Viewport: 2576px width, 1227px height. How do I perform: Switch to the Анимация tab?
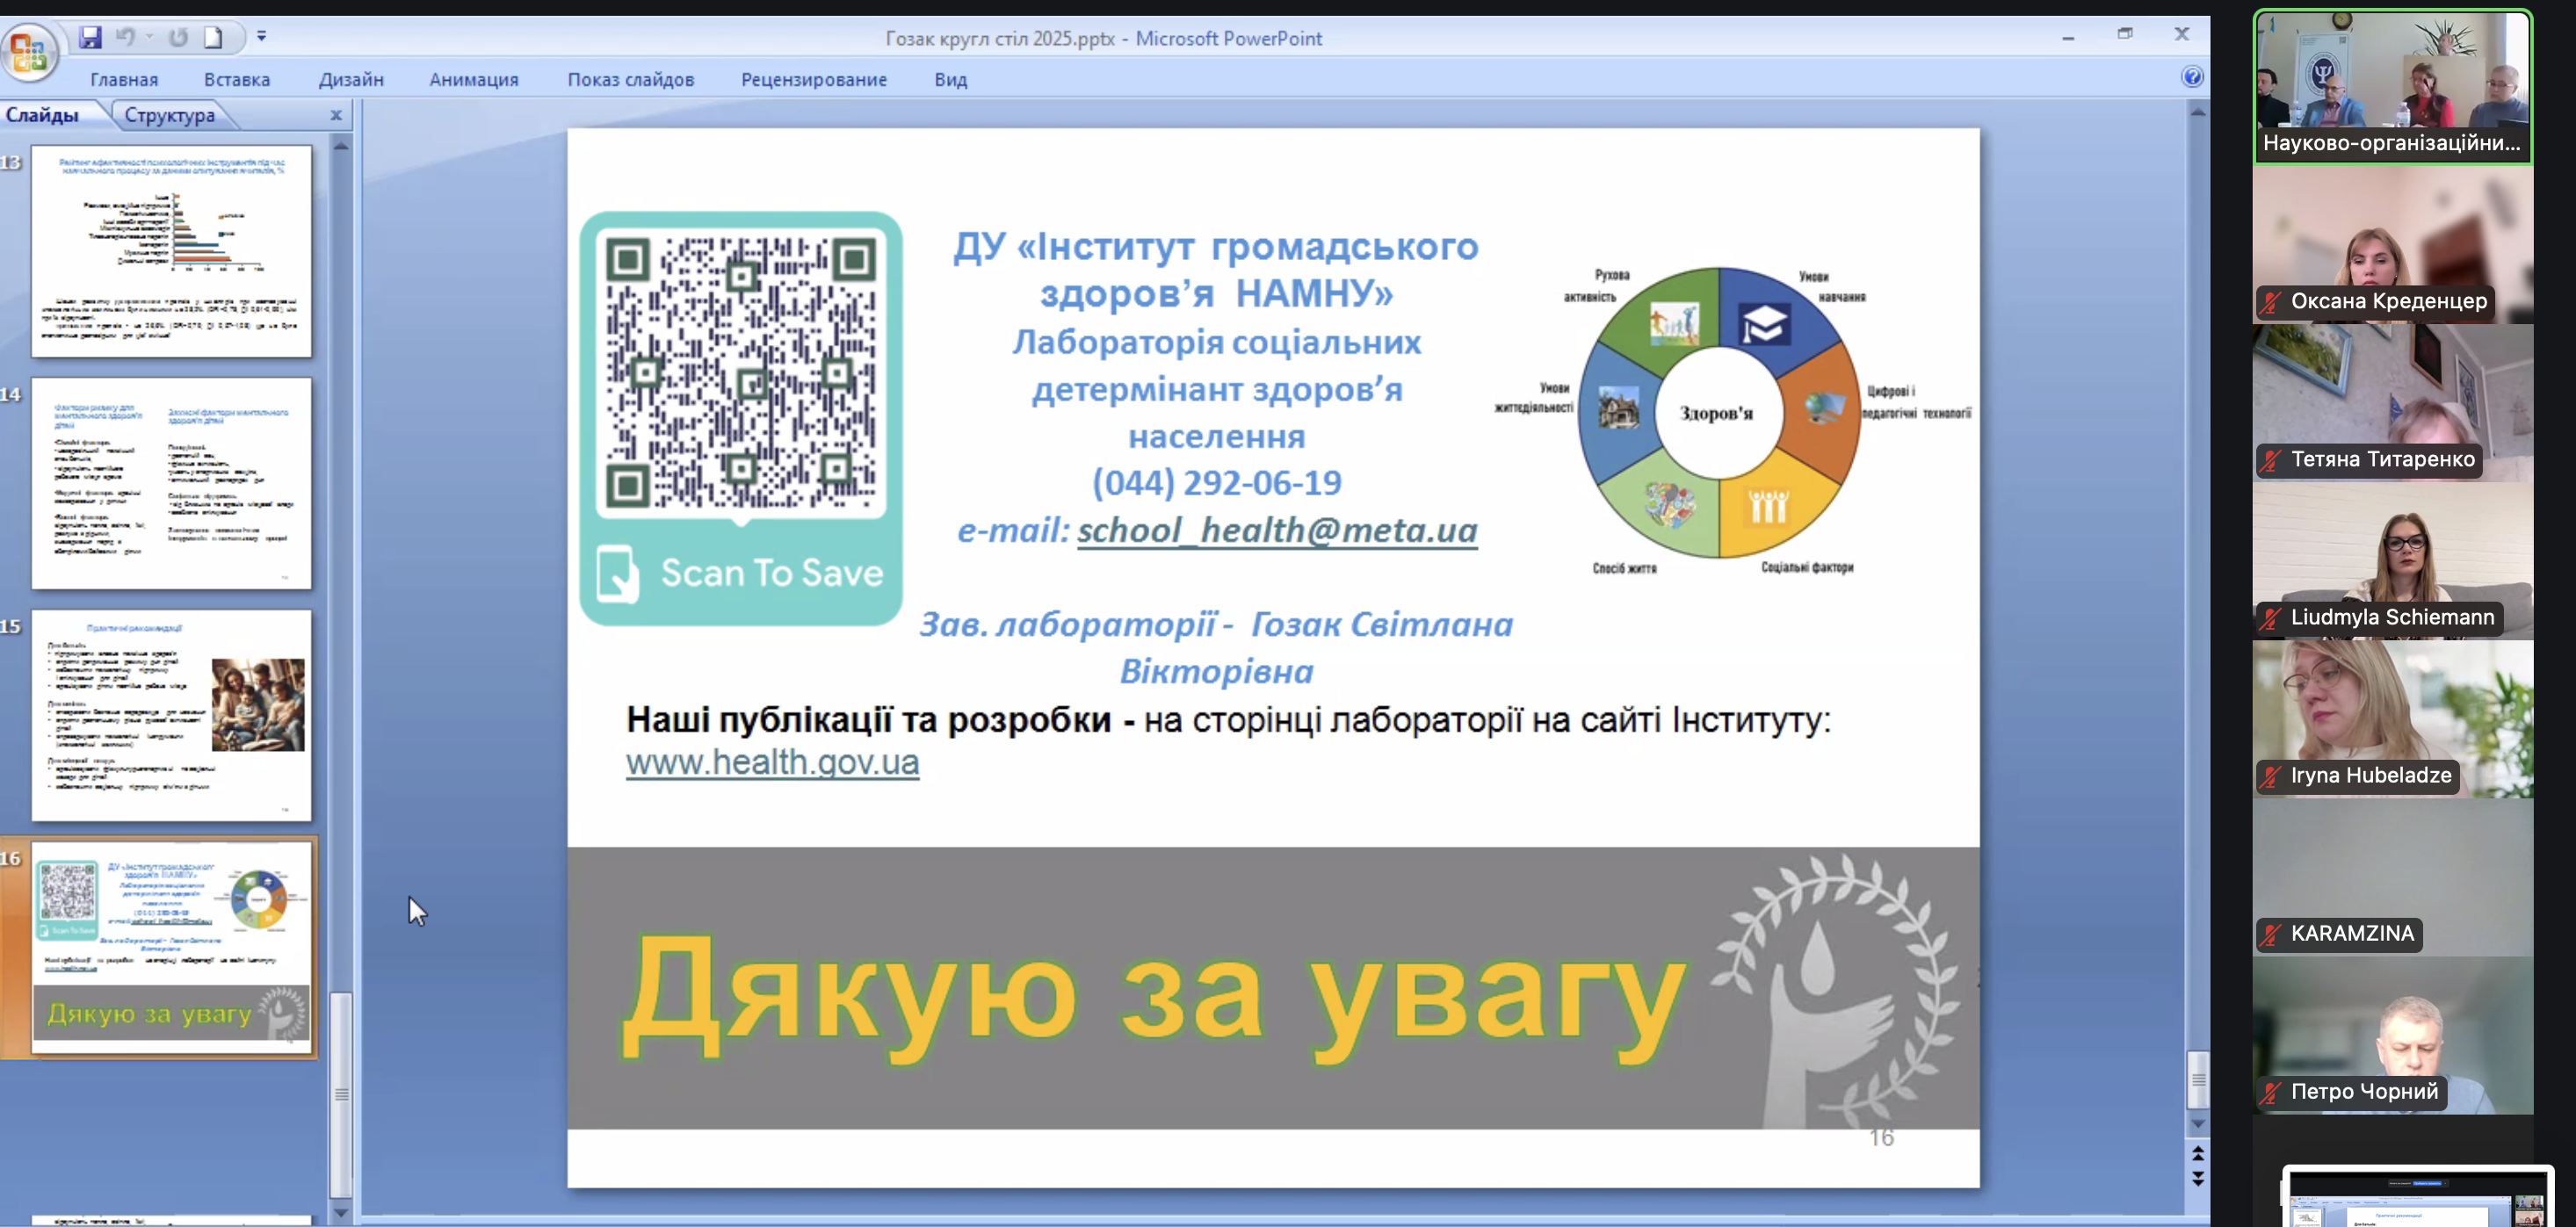tap(474, 80)
